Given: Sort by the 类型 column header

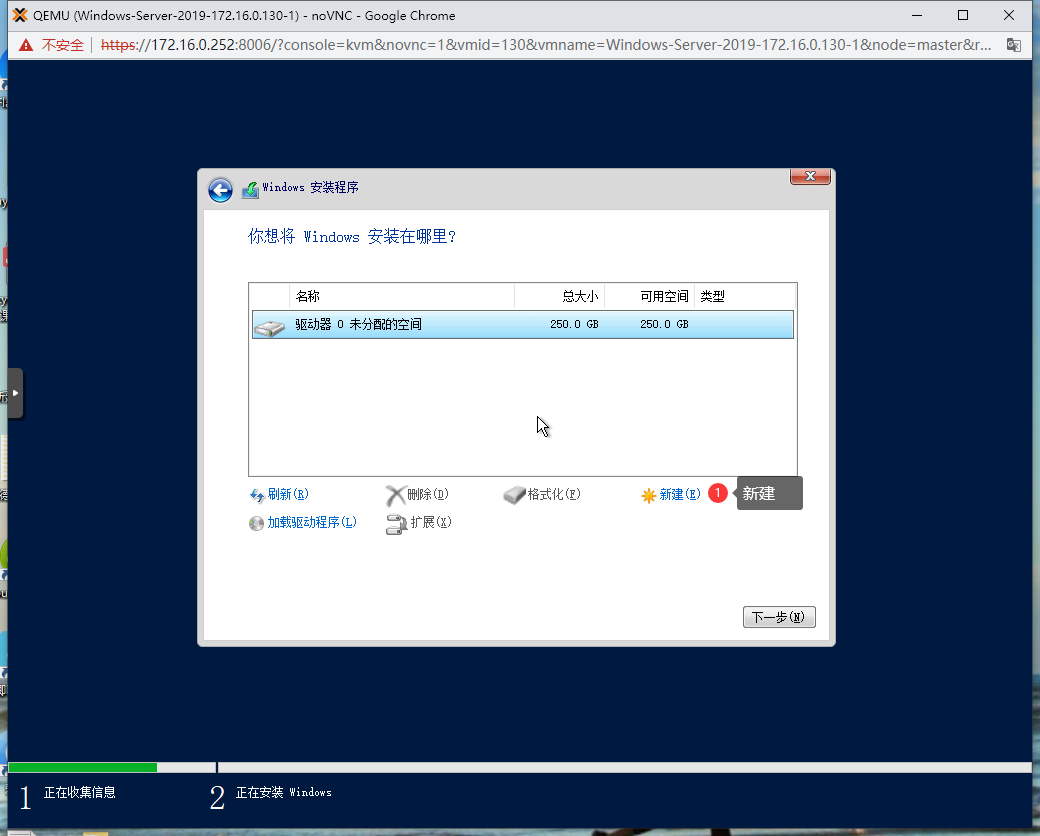Looking at the screenshot, I should coord(745,297).
